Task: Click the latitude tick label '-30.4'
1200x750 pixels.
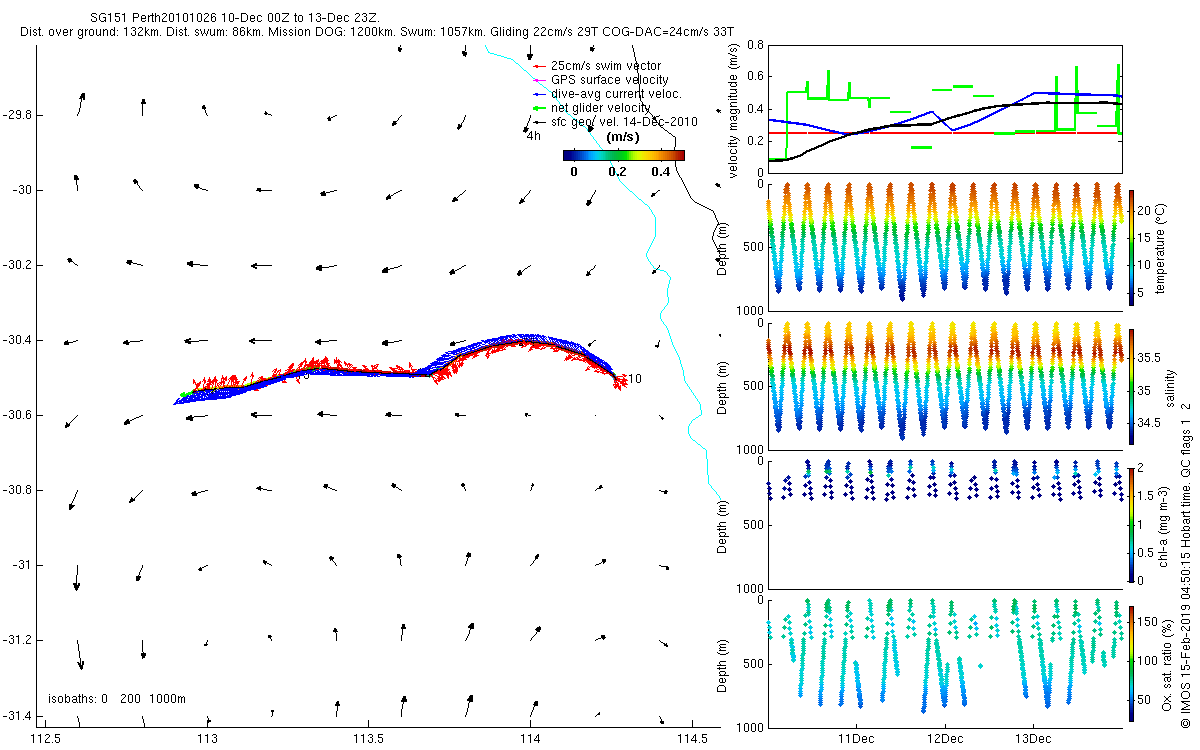Action: (17, 340)
